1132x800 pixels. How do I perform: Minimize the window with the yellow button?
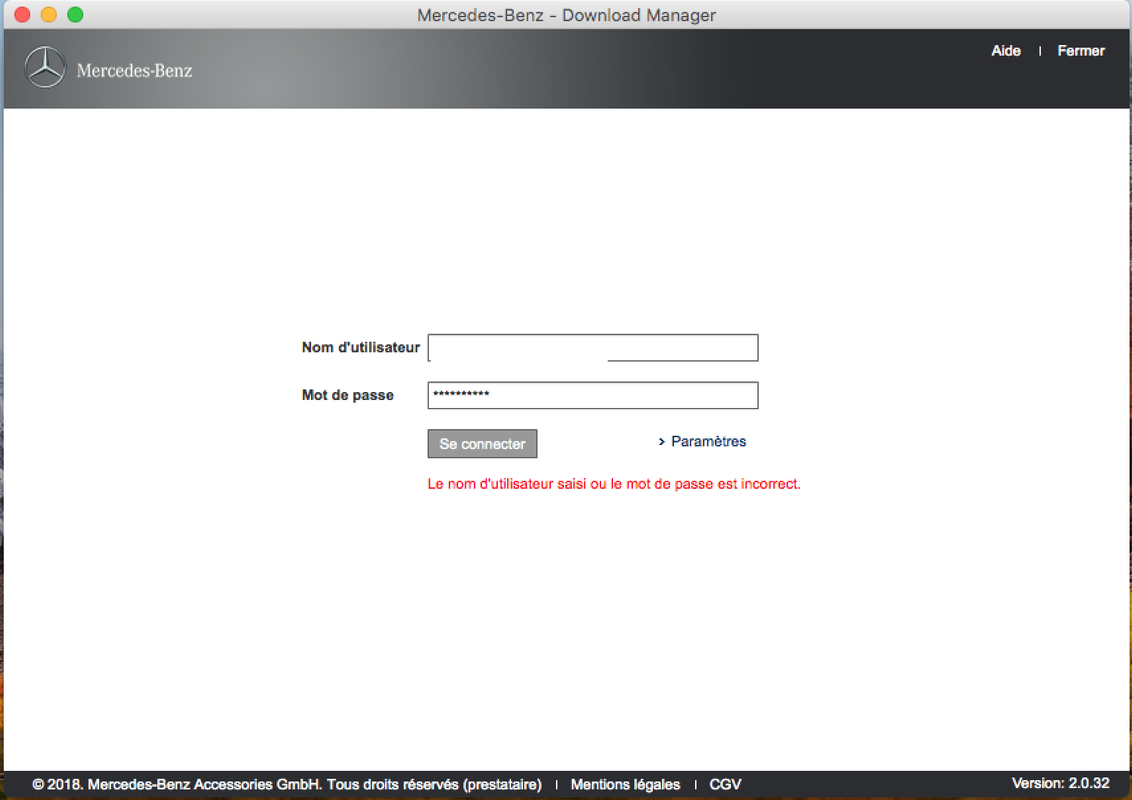[x=48, y=14]
